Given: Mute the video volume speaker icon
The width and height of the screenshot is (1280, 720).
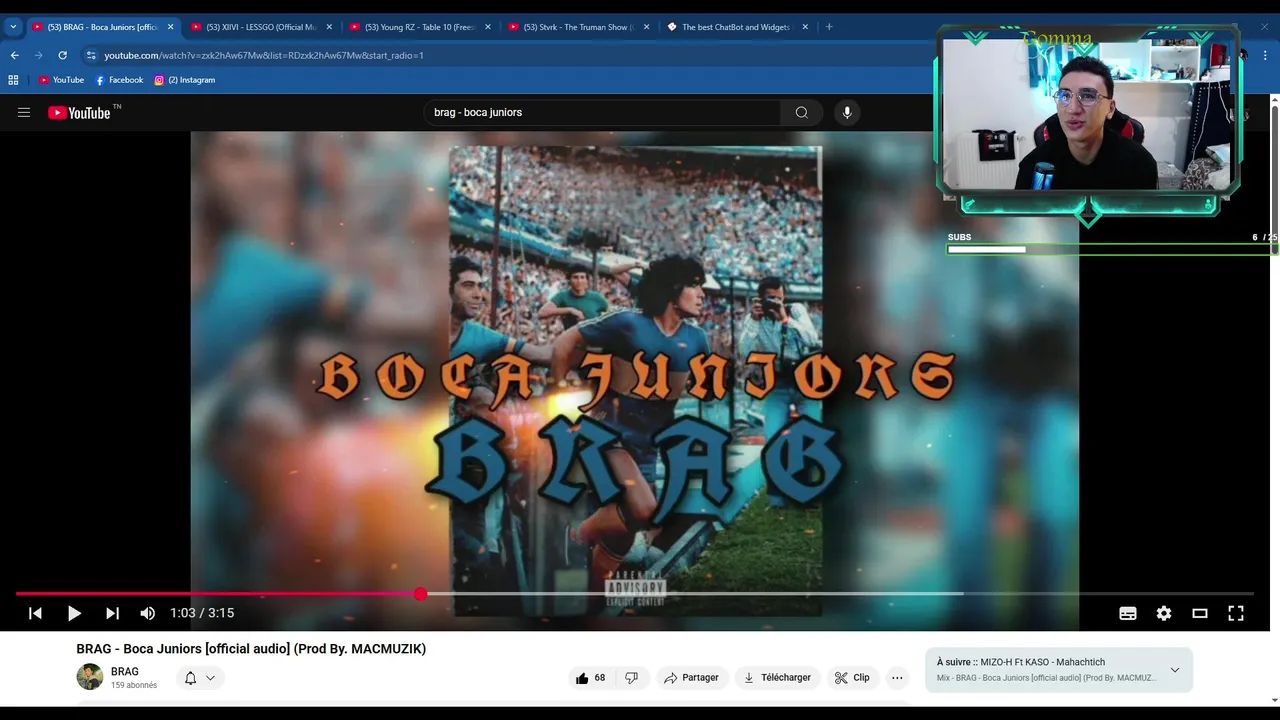Looking at the screenshot, I should point(148,613).
